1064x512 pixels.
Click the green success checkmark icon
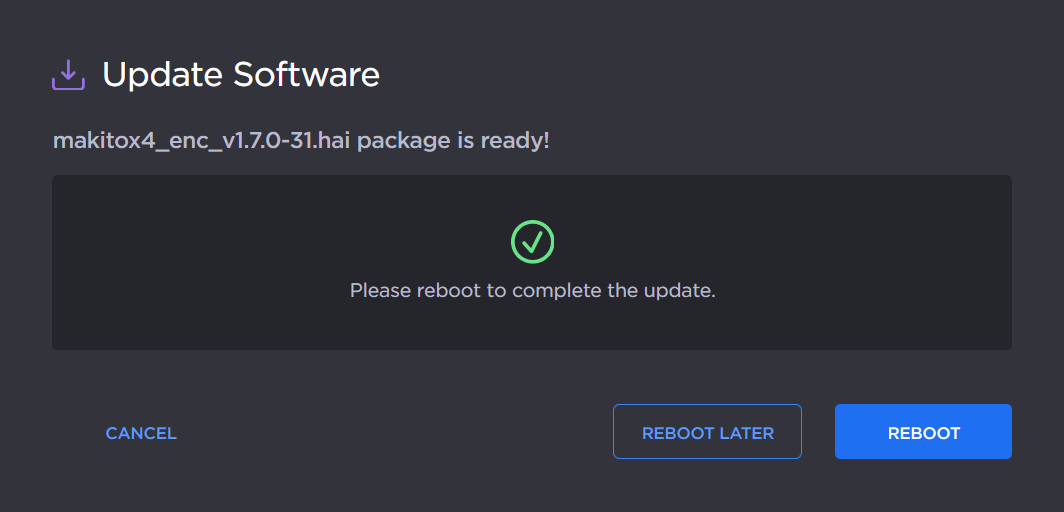[532, 242]
